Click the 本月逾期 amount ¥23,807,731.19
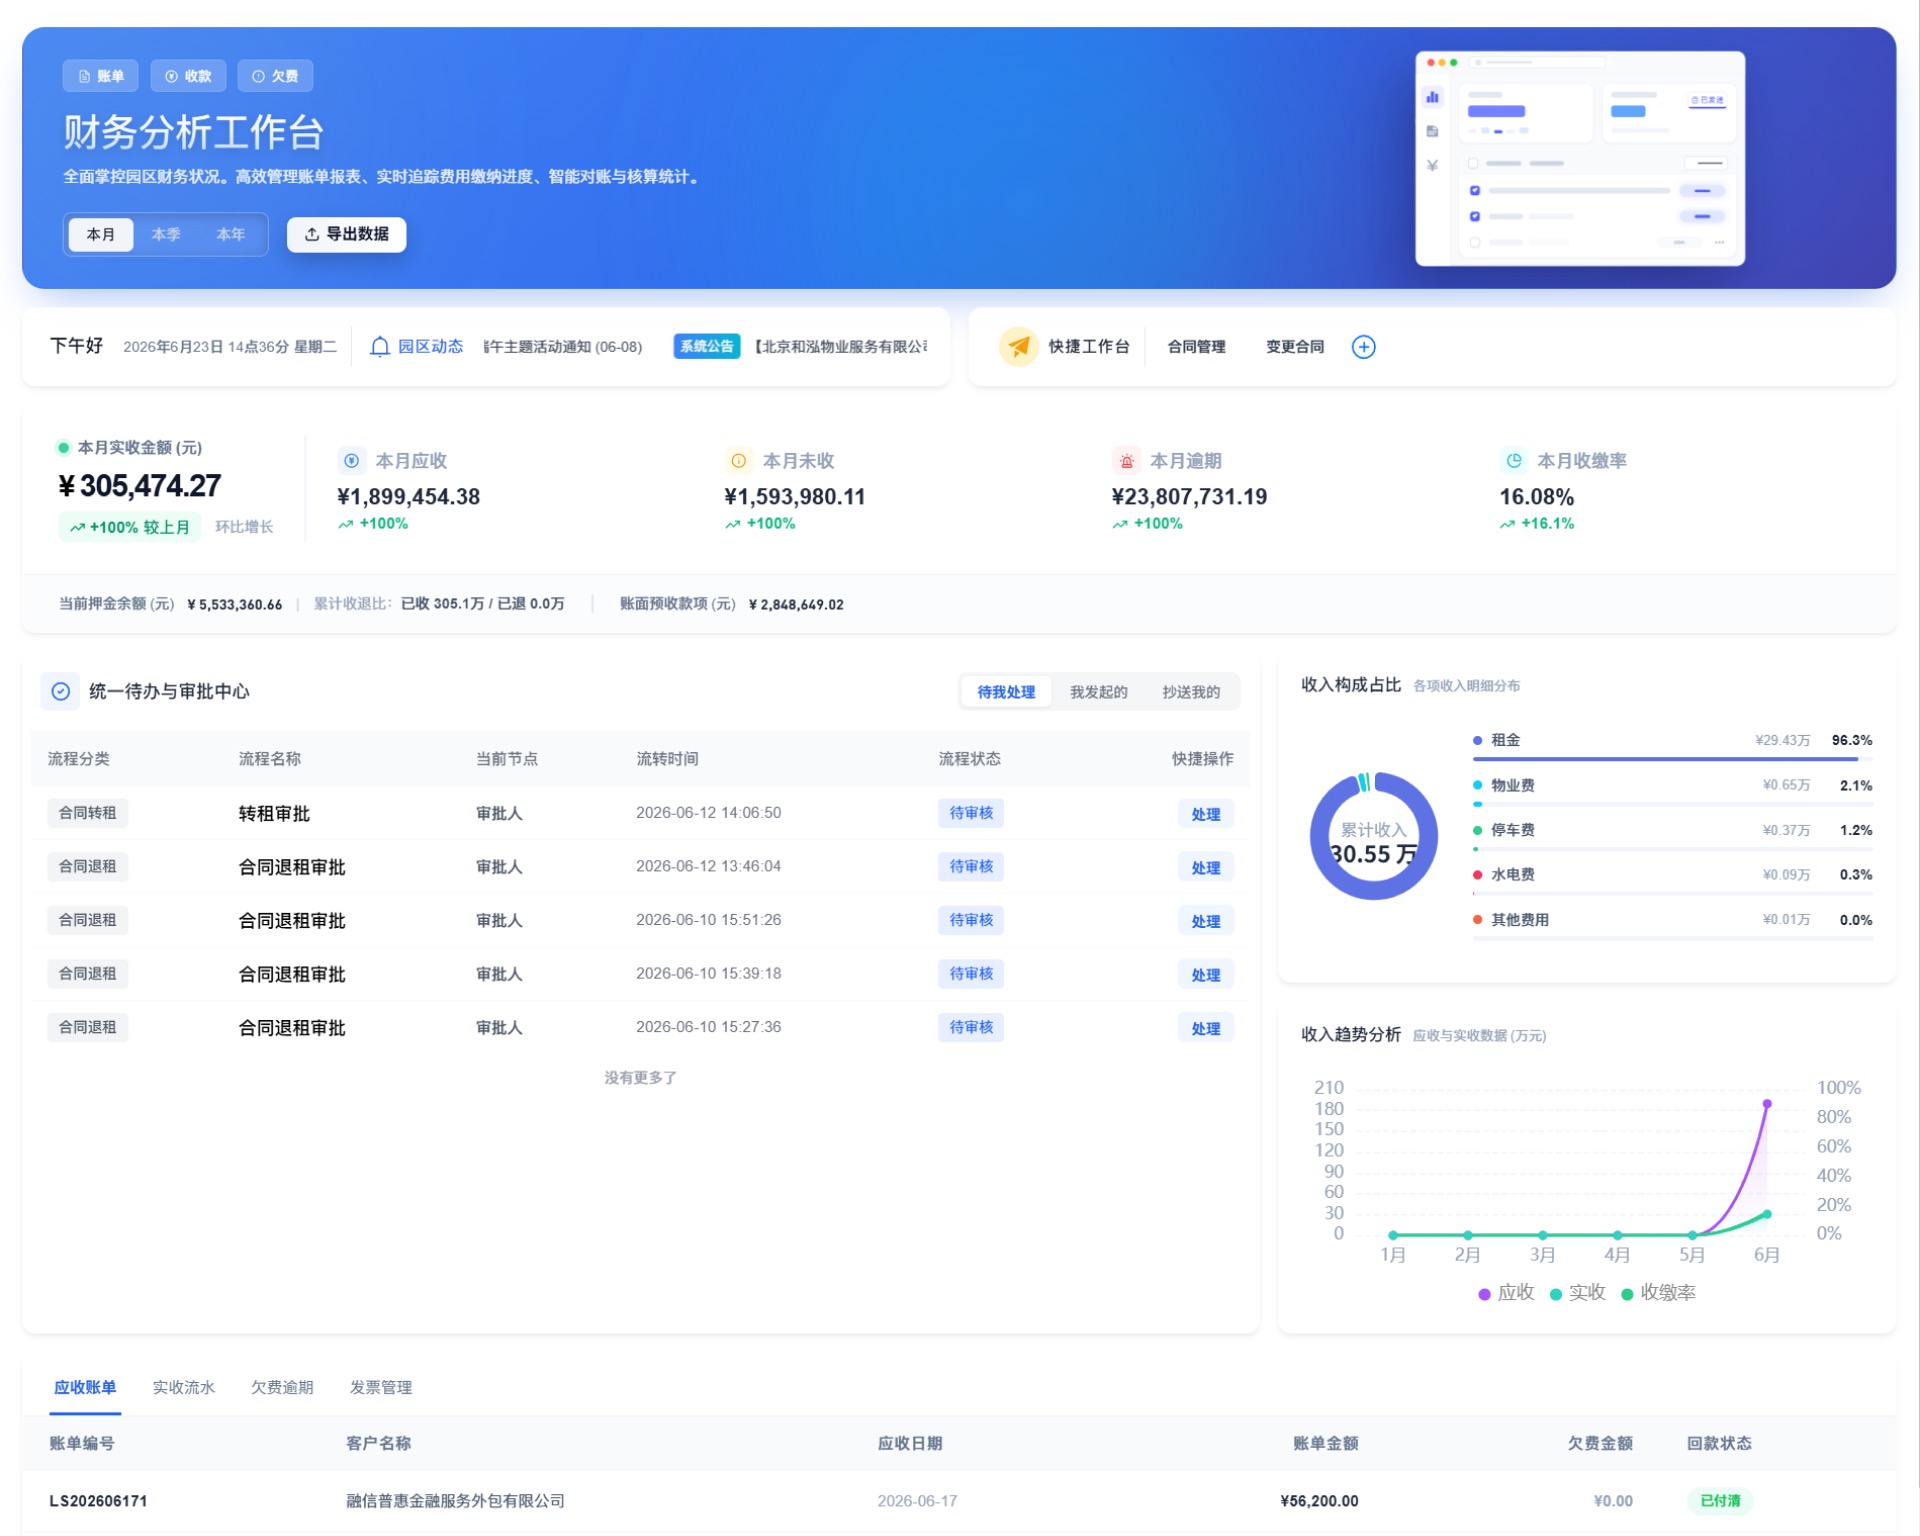Image resolution: width=1920 pixels, height=1536 pixels. (1189, 497)
